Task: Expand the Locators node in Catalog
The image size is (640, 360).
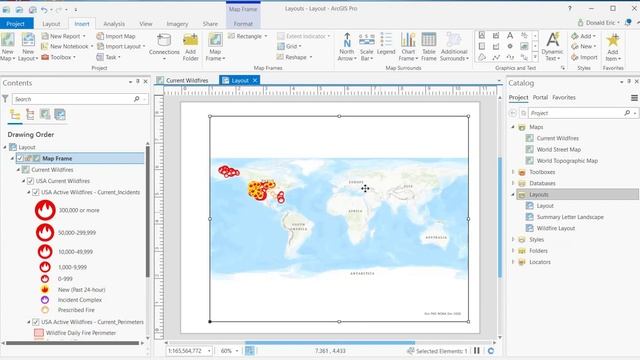Action: (513, 262)
